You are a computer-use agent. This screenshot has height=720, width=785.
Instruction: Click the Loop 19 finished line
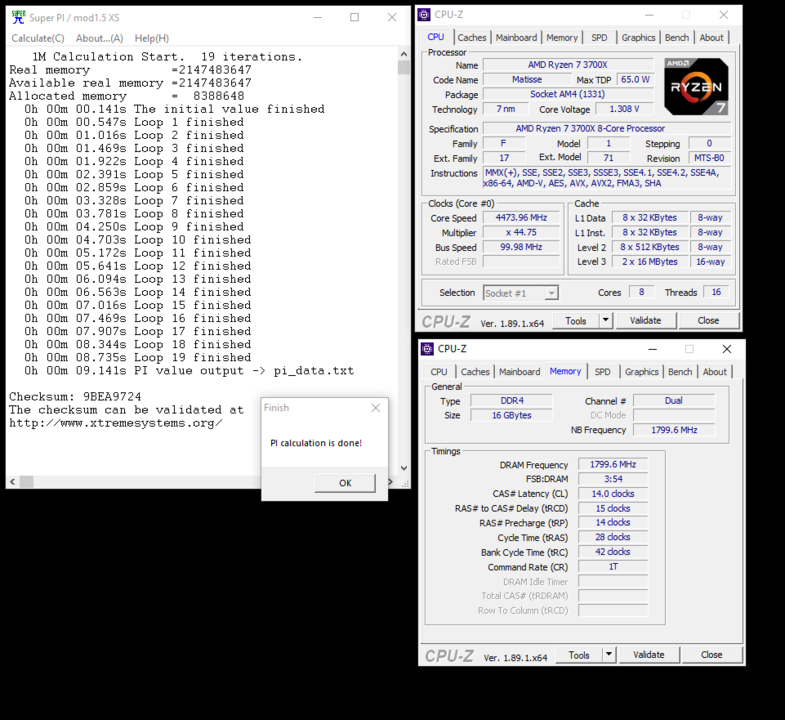coord(138,357)
